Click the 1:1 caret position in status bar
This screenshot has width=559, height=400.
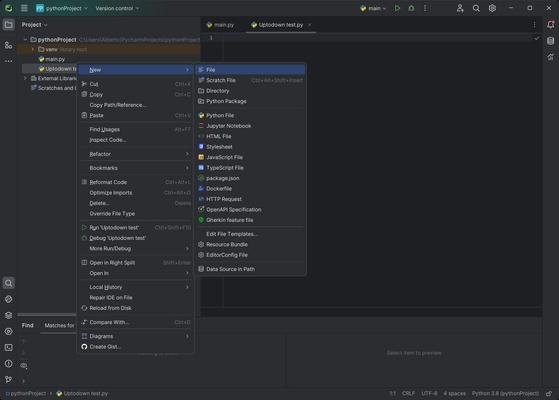tap(392, 393)
